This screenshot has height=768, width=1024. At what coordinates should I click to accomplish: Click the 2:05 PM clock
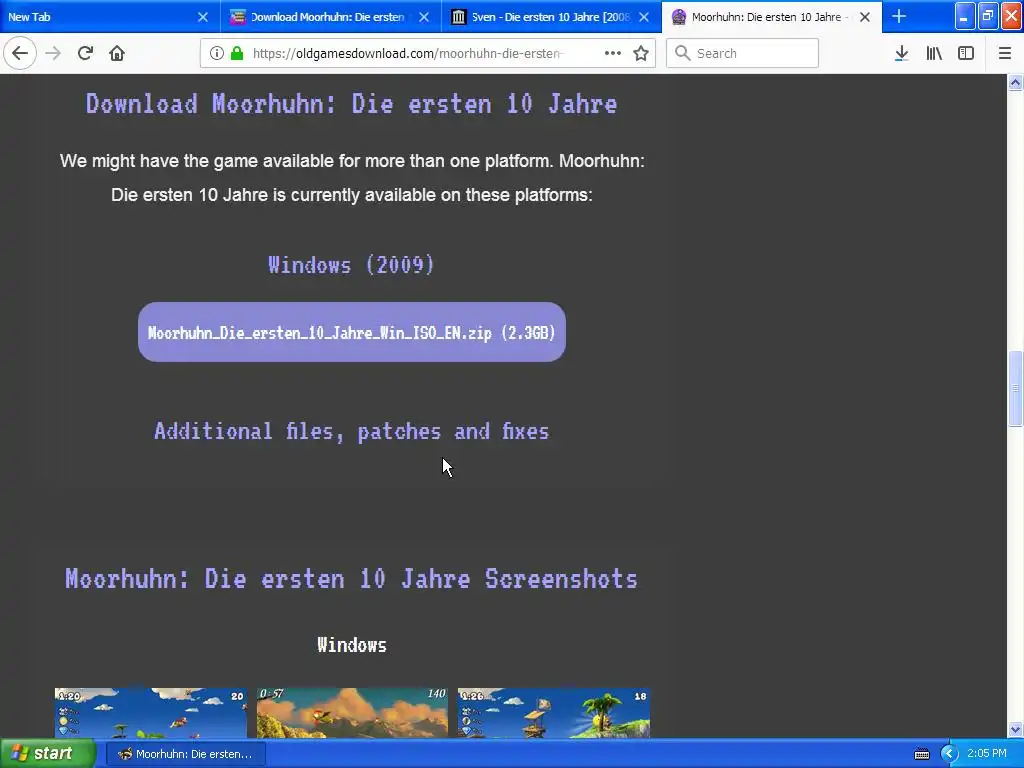click(987, 753)
